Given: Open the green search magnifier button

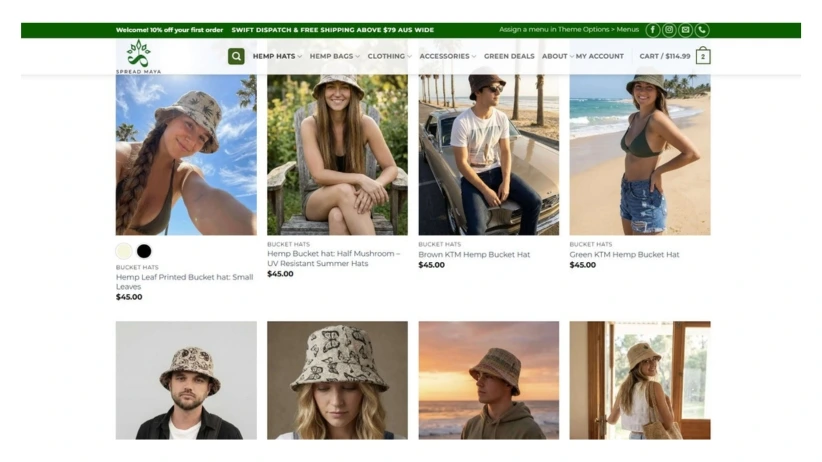Looking at the screenshot, I should tap(236, 56).
